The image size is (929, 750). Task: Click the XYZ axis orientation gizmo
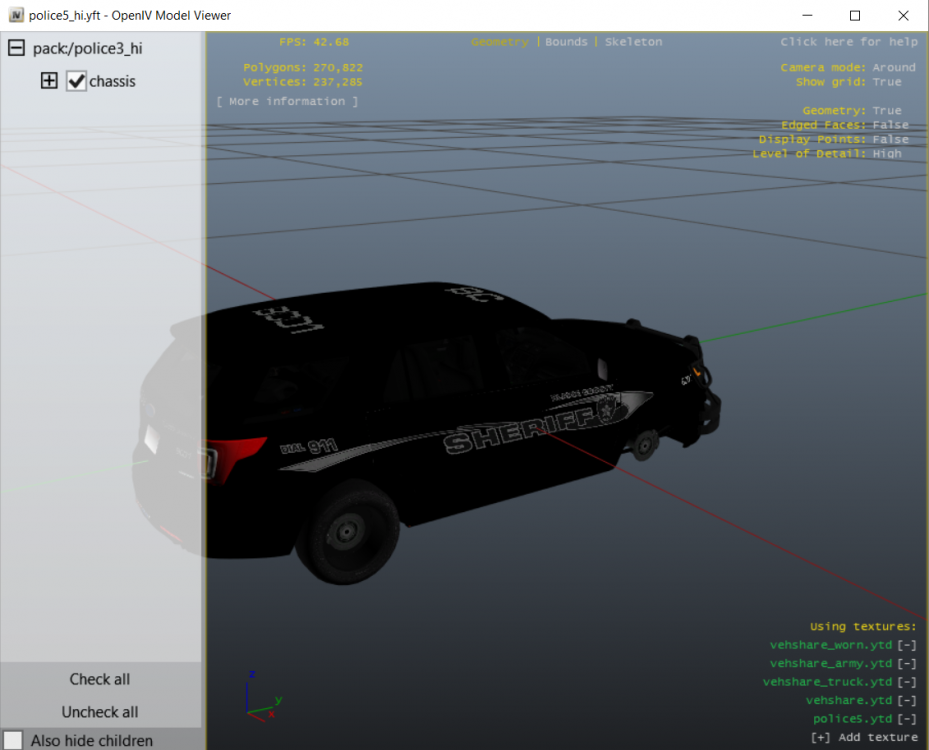[x=262, y=697]
